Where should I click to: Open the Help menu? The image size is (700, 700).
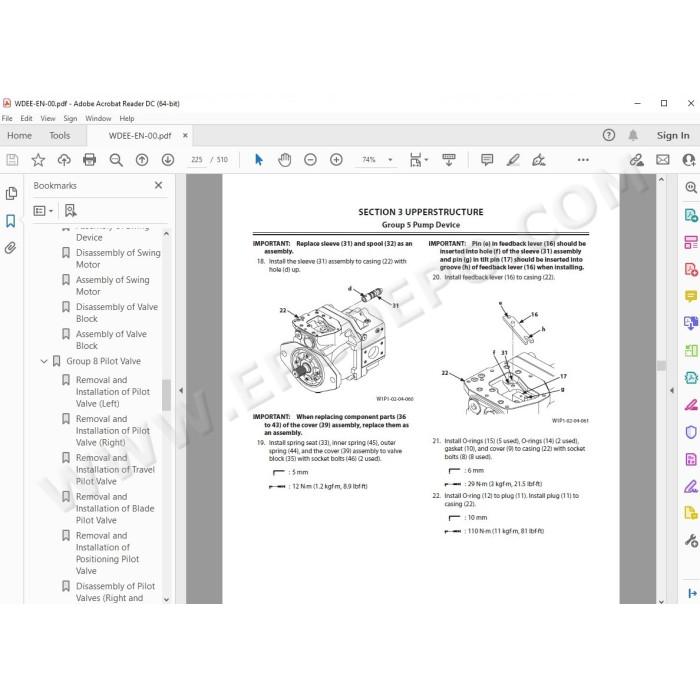[127, 118]
